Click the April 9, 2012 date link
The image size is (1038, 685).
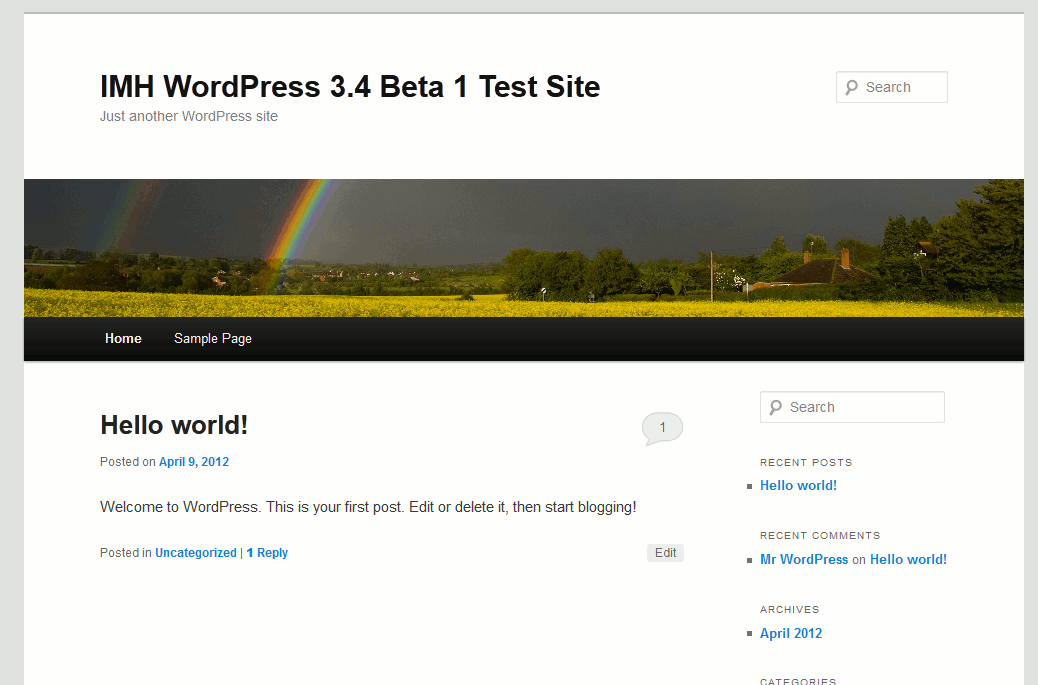(194, 462)
